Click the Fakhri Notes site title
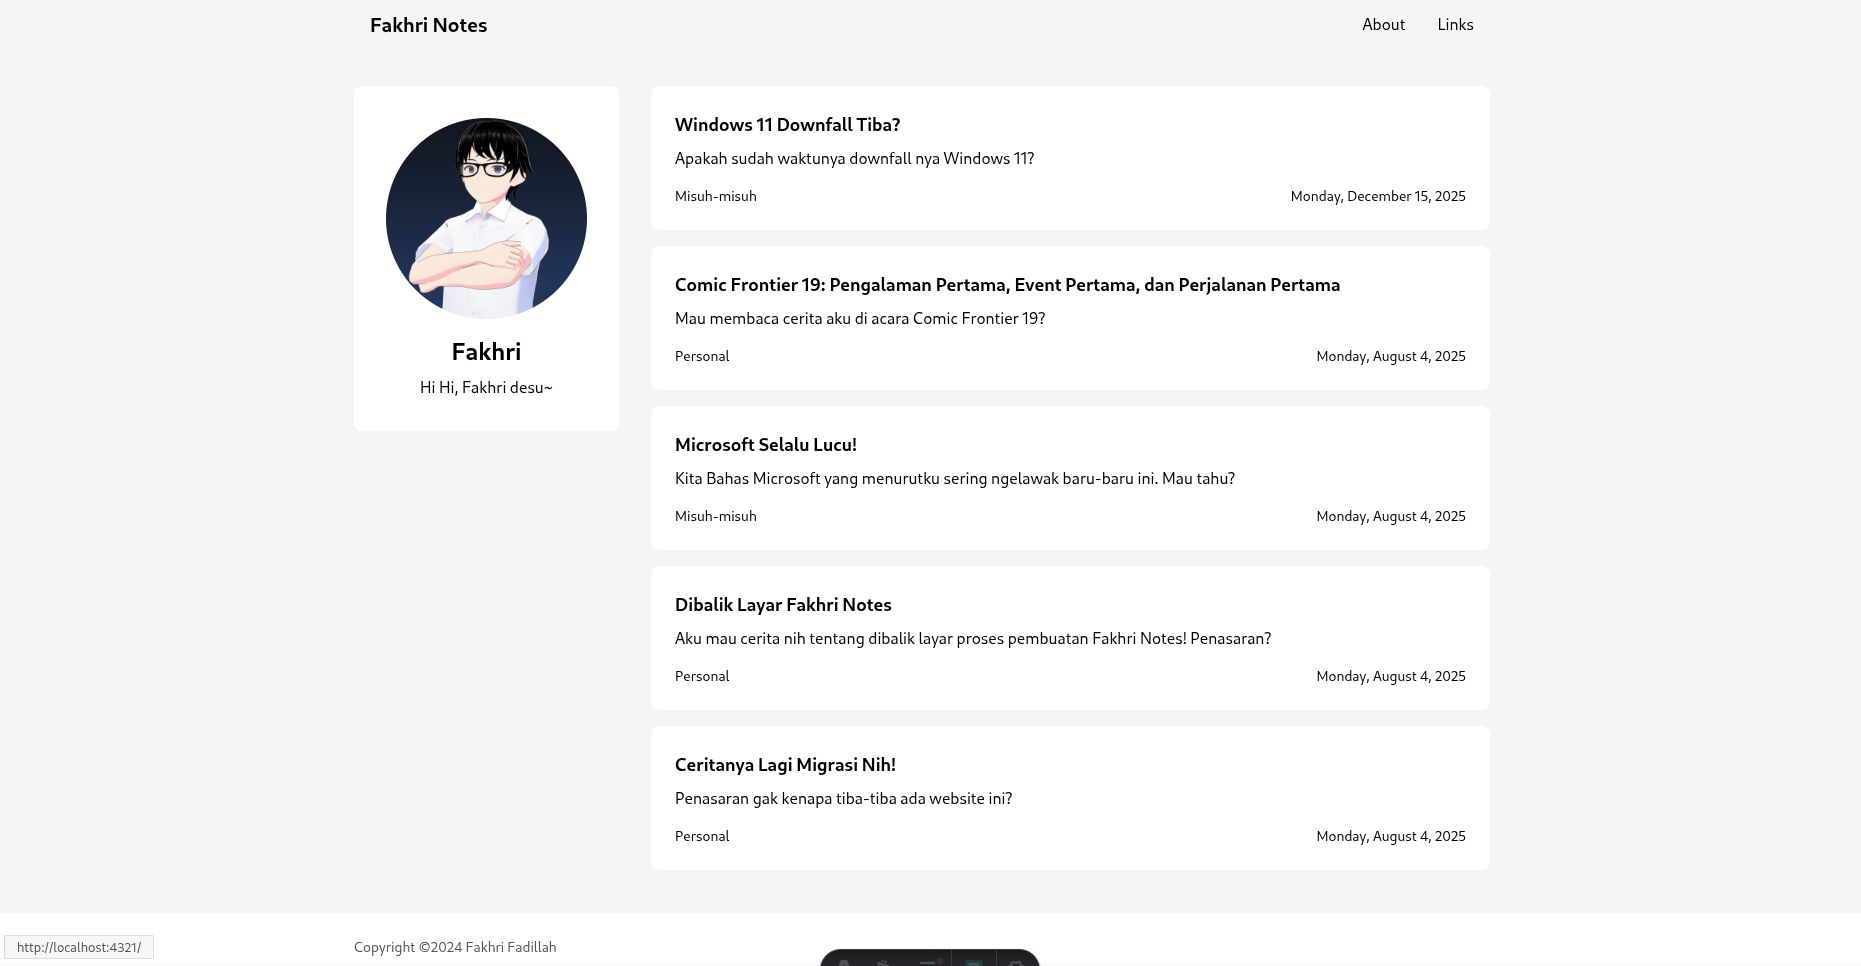This screenshot has width=1861, height=966. tap(428, 25)
